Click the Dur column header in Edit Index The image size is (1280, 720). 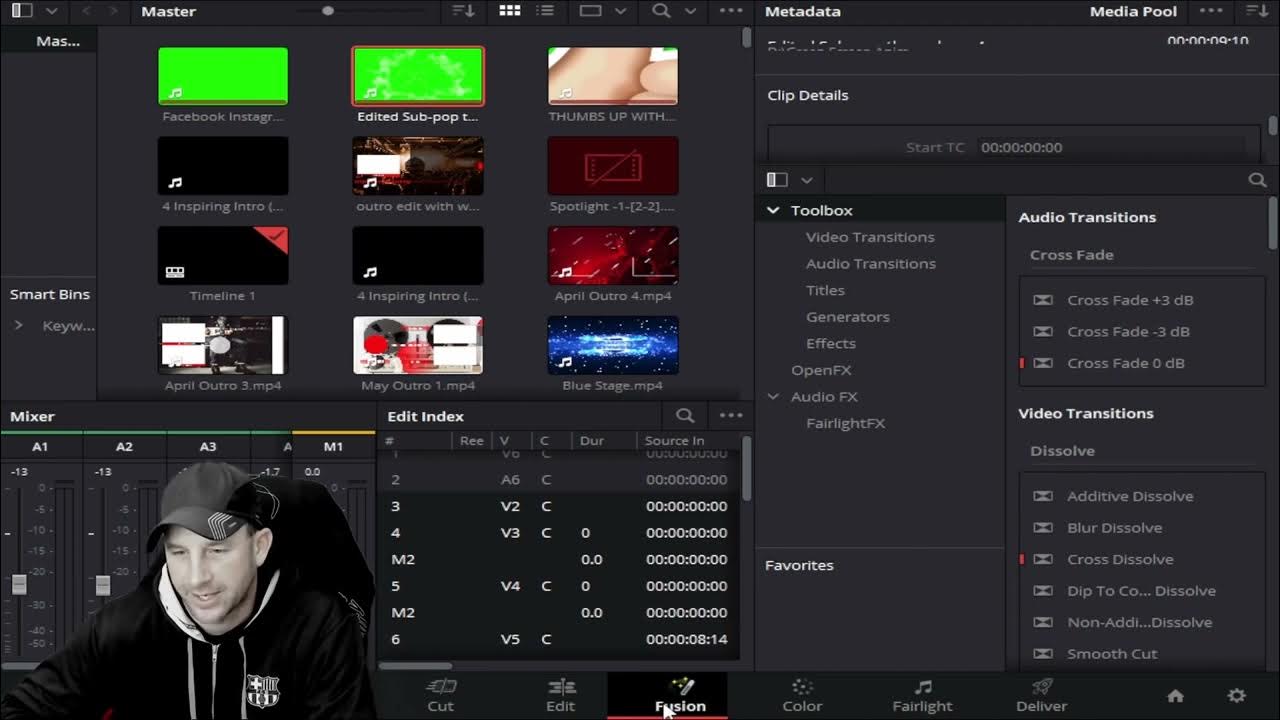point(592,440)
